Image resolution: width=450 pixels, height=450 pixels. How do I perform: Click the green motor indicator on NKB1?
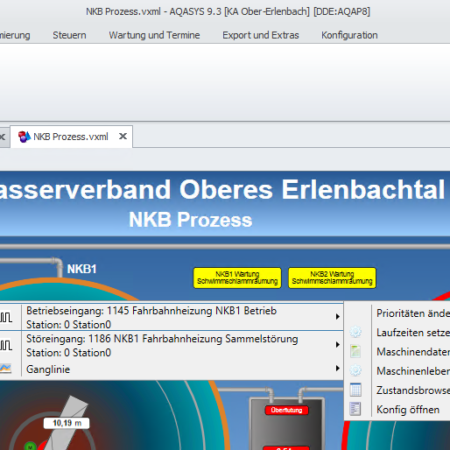pos(30,446)
